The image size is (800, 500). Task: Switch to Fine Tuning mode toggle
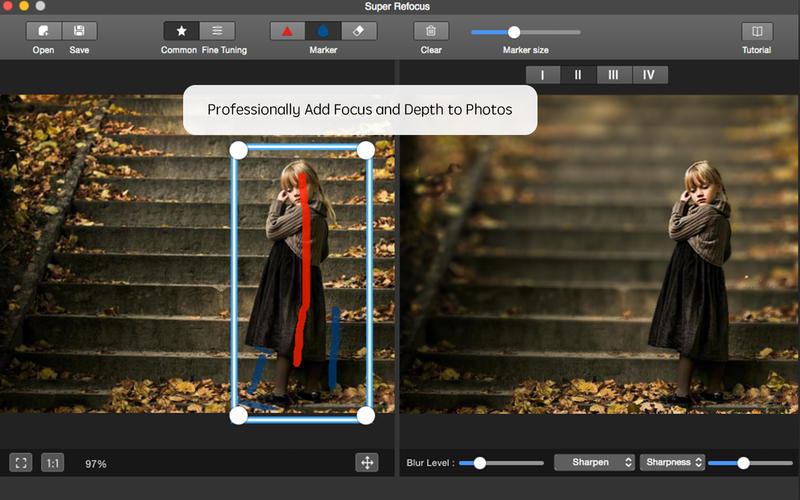click(217, 31)
